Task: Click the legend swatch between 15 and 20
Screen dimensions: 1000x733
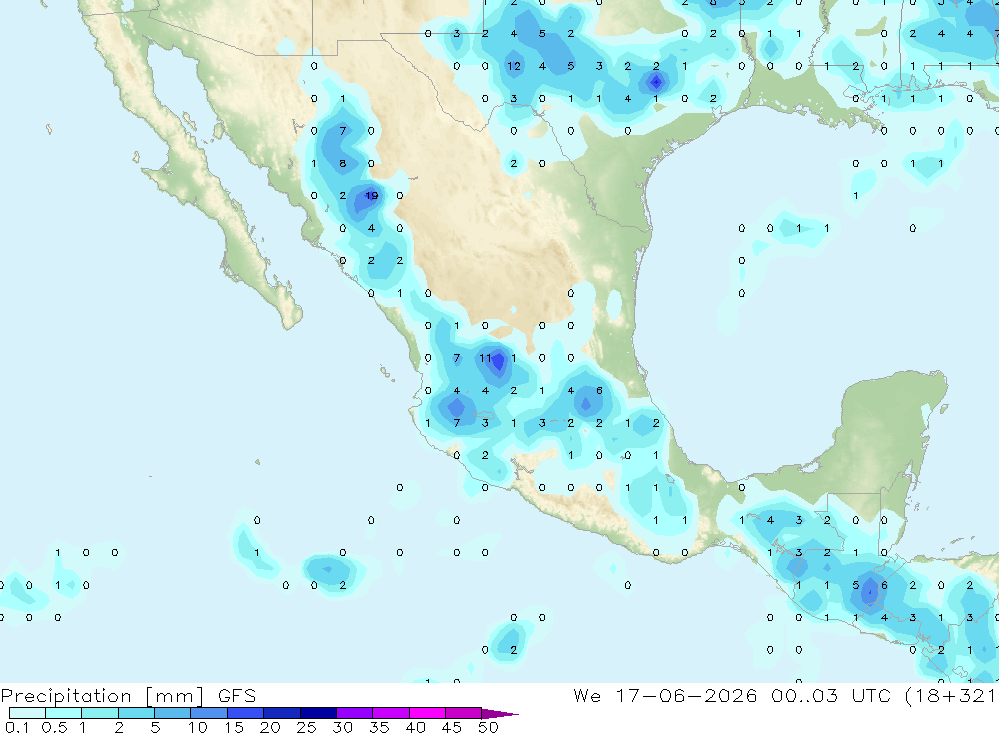Action: coord(245,713)
